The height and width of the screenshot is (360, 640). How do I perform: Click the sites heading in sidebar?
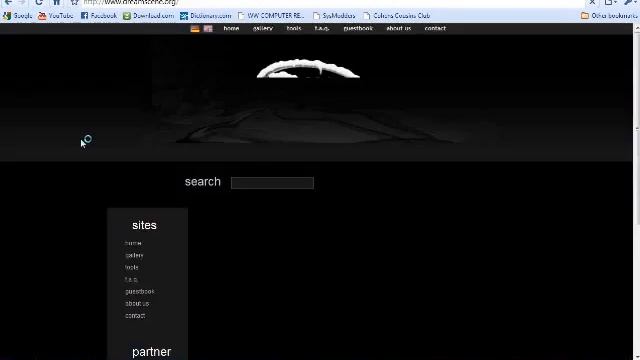(144, 225)
